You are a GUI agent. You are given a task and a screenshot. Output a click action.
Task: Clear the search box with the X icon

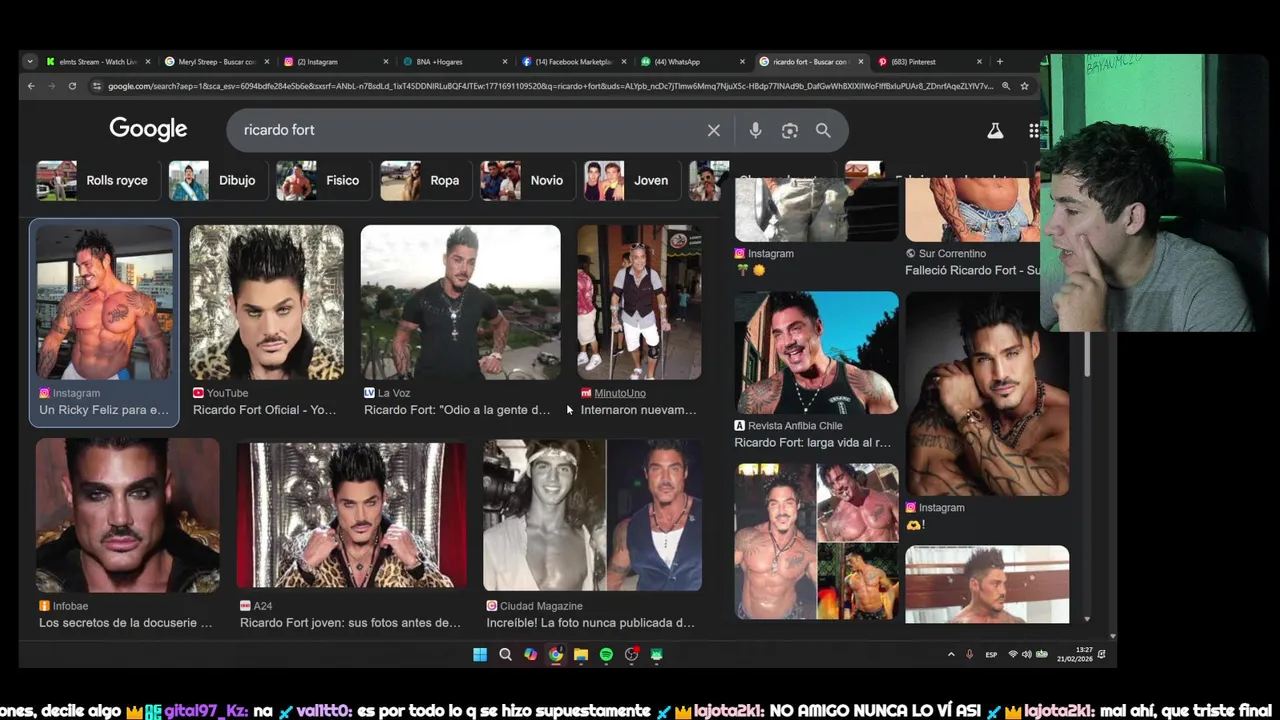click(713, 130)
